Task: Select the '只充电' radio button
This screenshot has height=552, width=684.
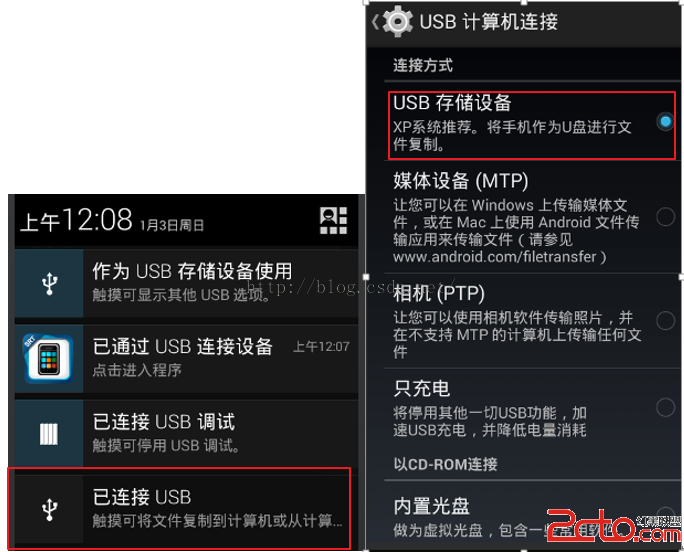Action: (x=665, y=407)
